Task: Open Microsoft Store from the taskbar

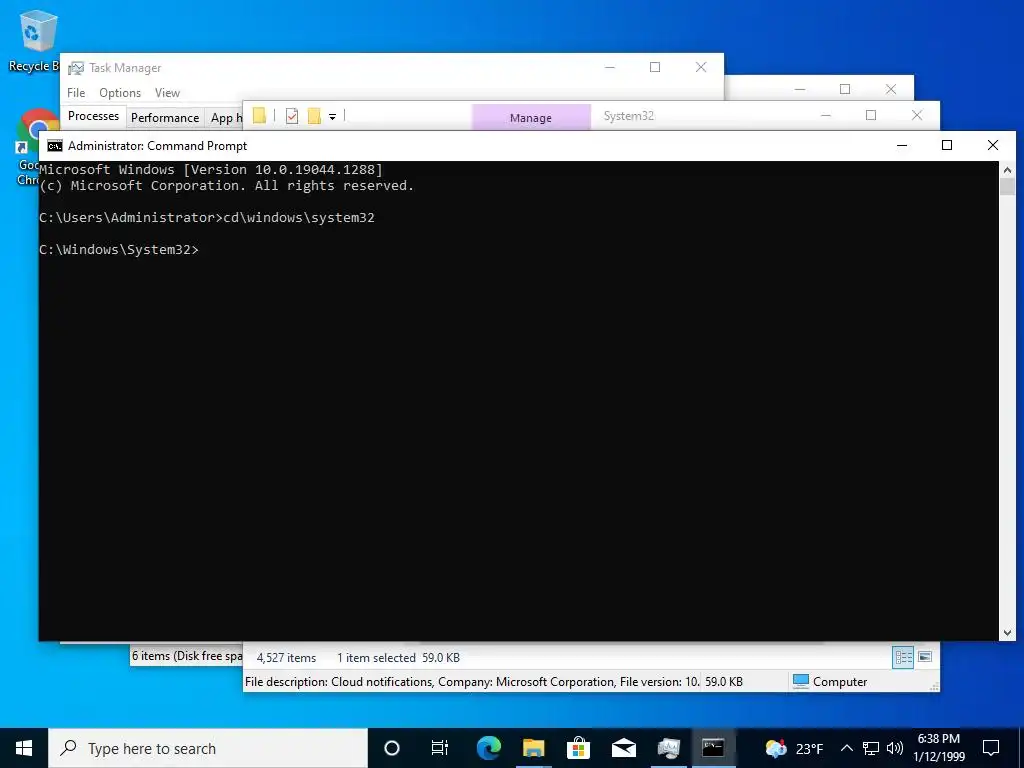Action: click(x=579, y=748)
